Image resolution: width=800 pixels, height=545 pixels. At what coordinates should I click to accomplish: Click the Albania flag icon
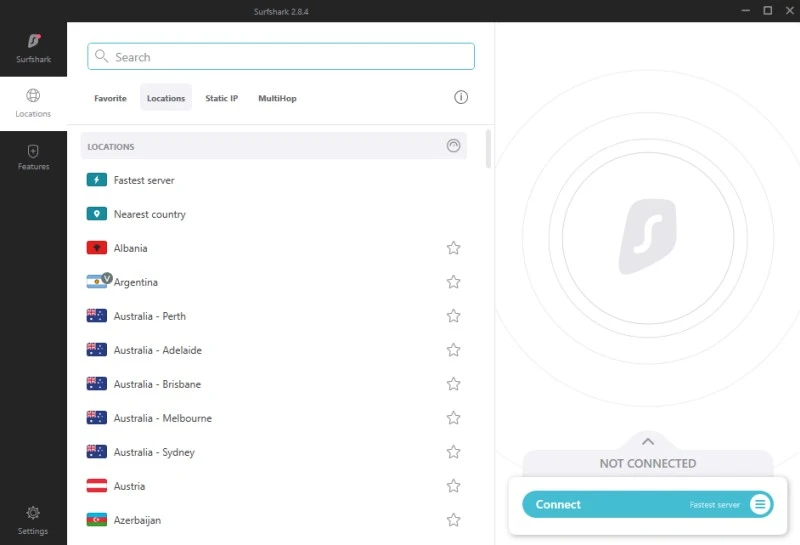pos(97,248)
